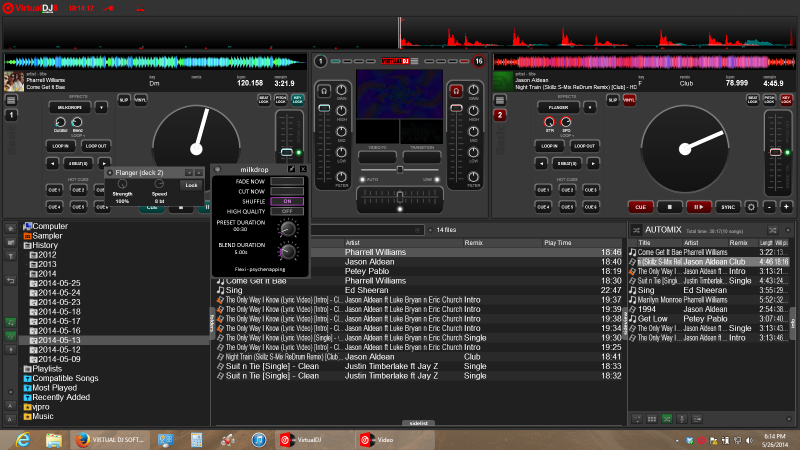Click deck 2 SYNC button
800x450 pixels.
click(x=728, y=207)
